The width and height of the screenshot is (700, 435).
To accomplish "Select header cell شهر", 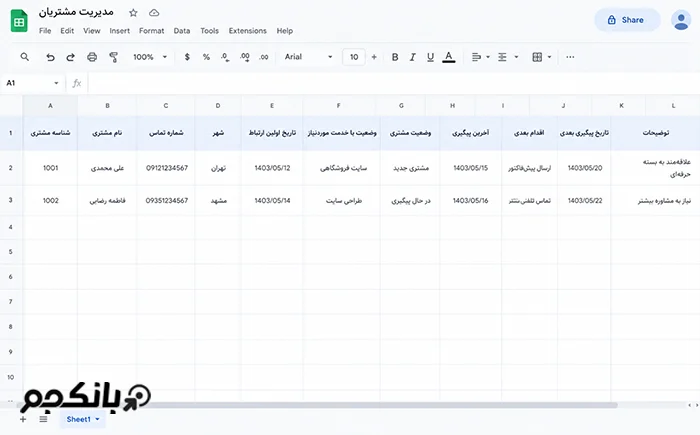I will (218, 133).
